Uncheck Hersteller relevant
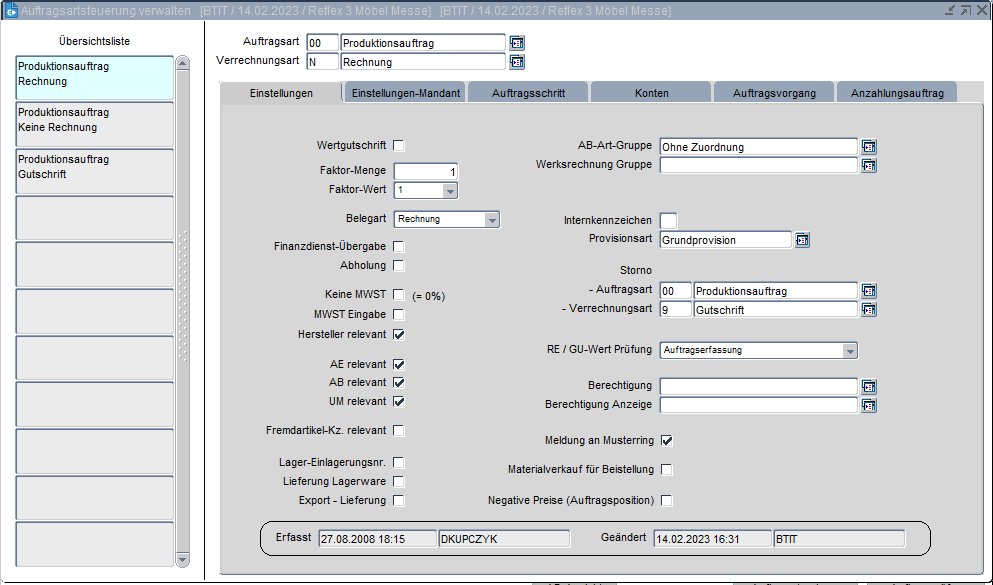This screenshot has width=993, height=585. [x=399, y=334]
